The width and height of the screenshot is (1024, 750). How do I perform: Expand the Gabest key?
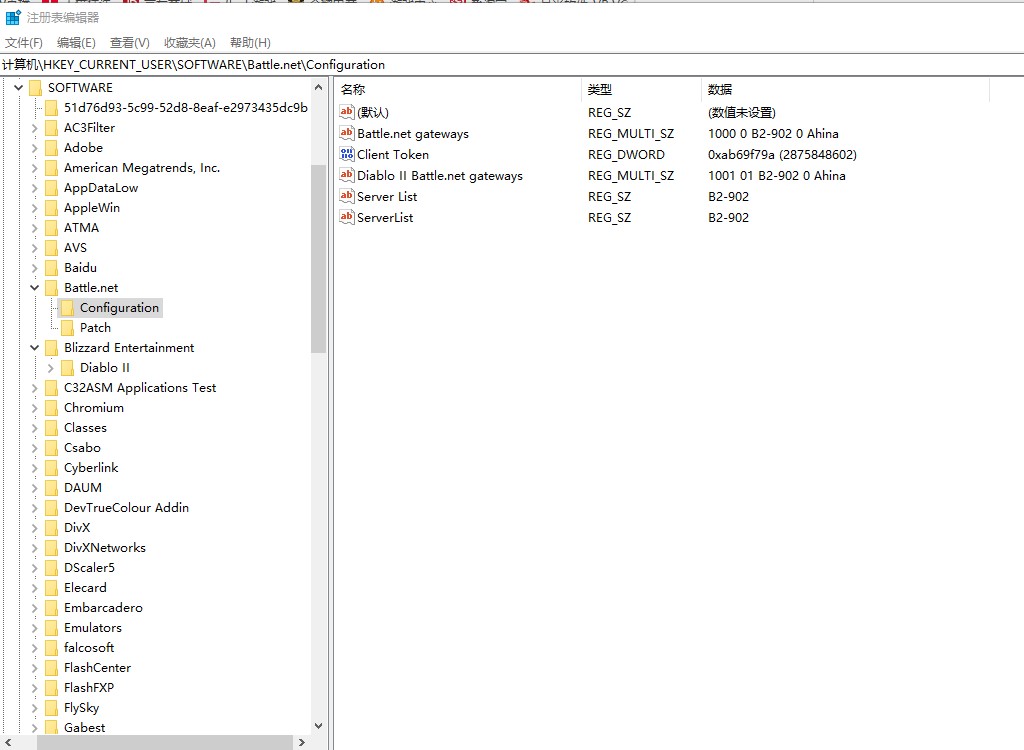tap(35, 728)
